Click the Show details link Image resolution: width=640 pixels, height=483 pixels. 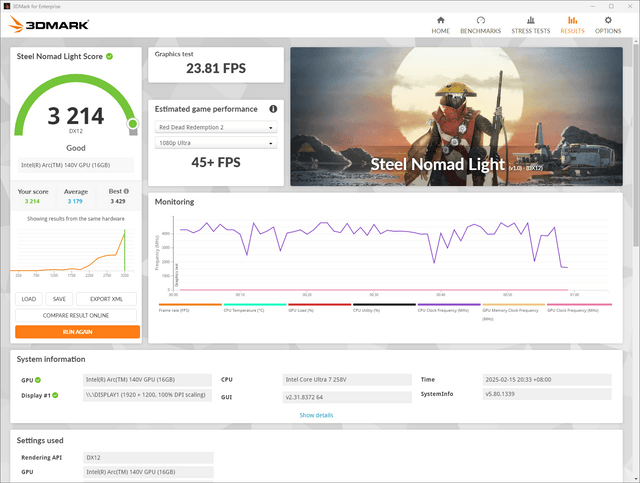point(316,415)
